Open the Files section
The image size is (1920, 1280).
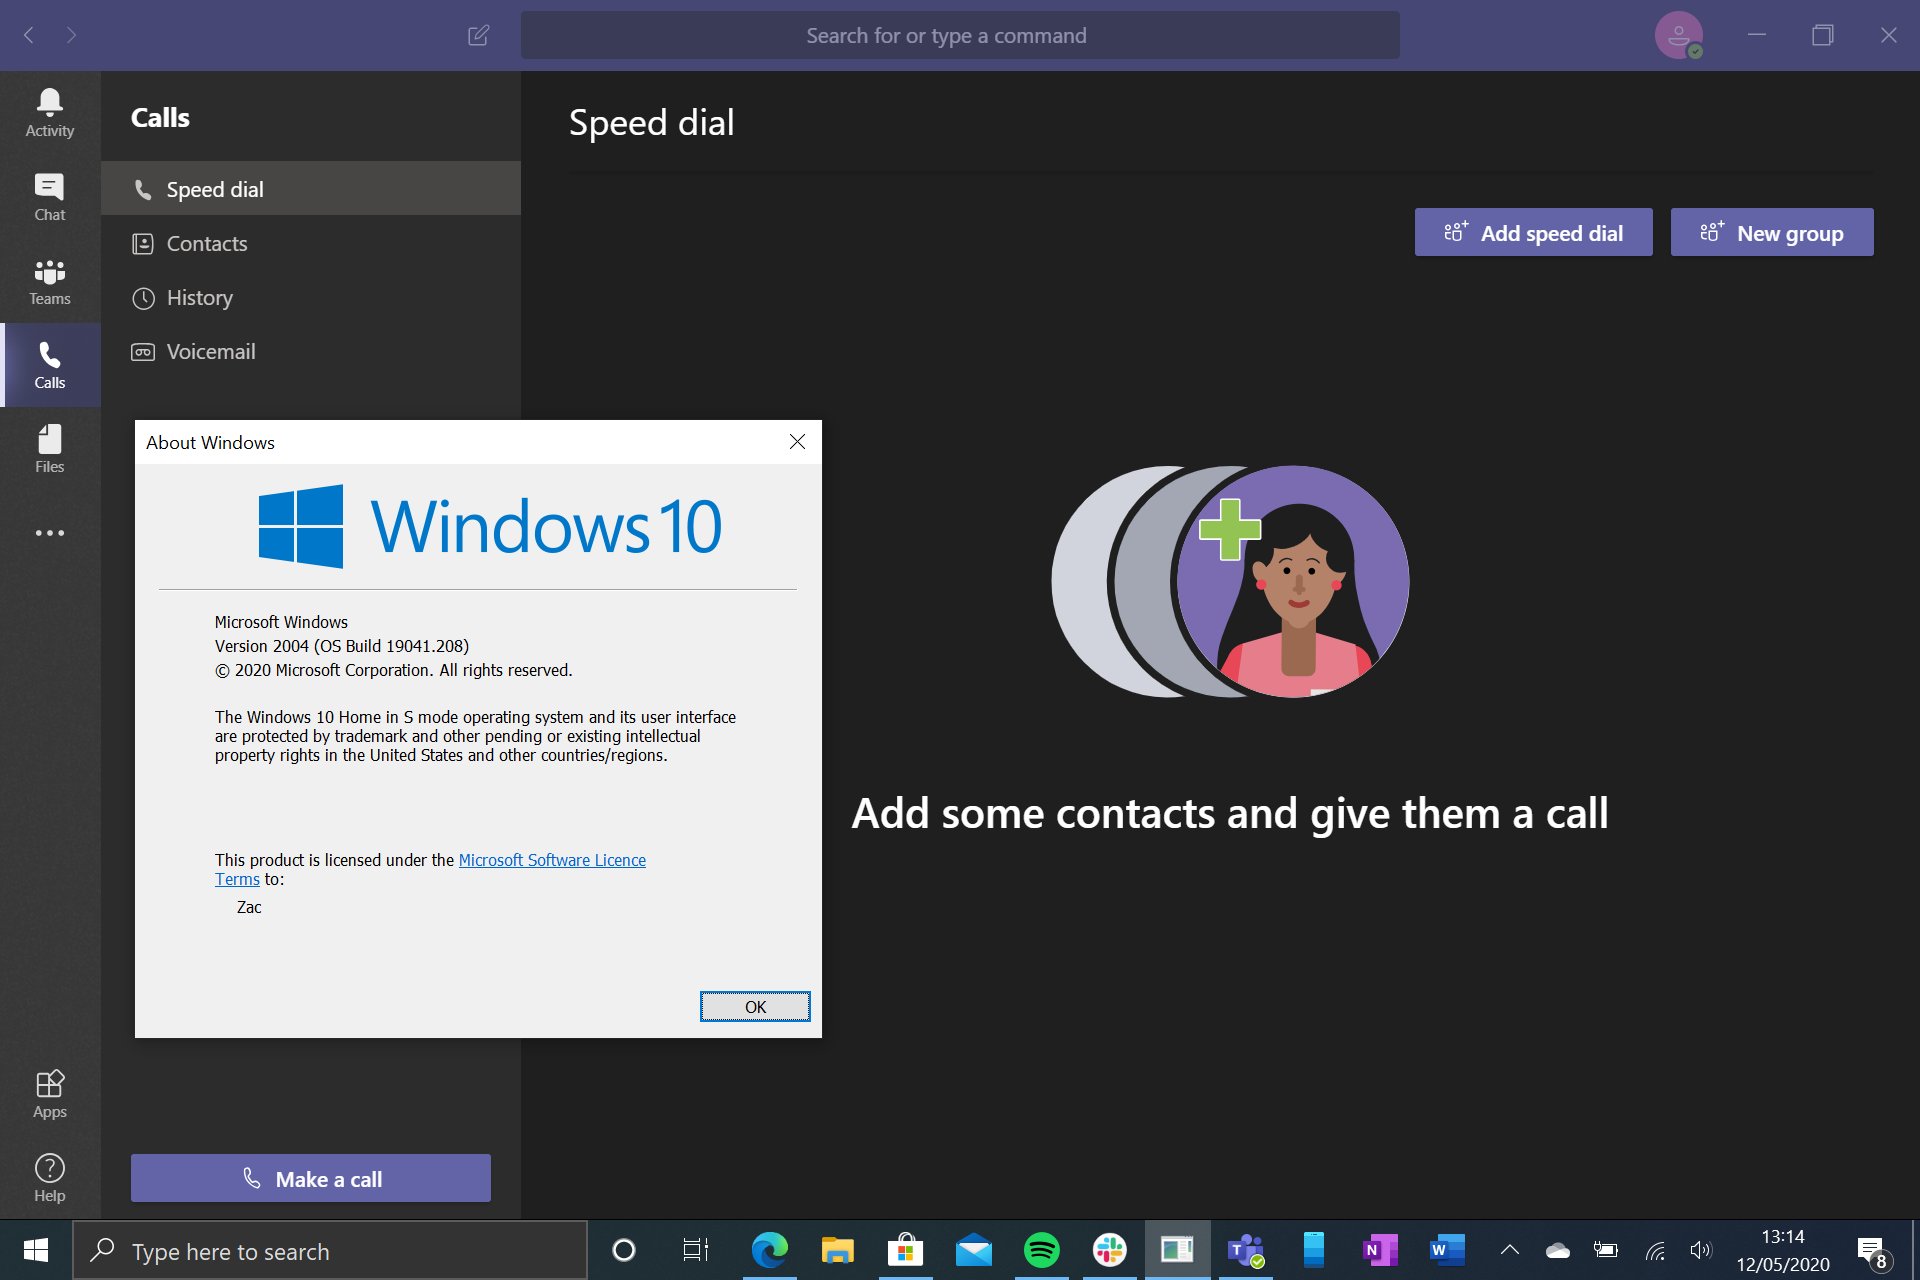tap(50, 449)
